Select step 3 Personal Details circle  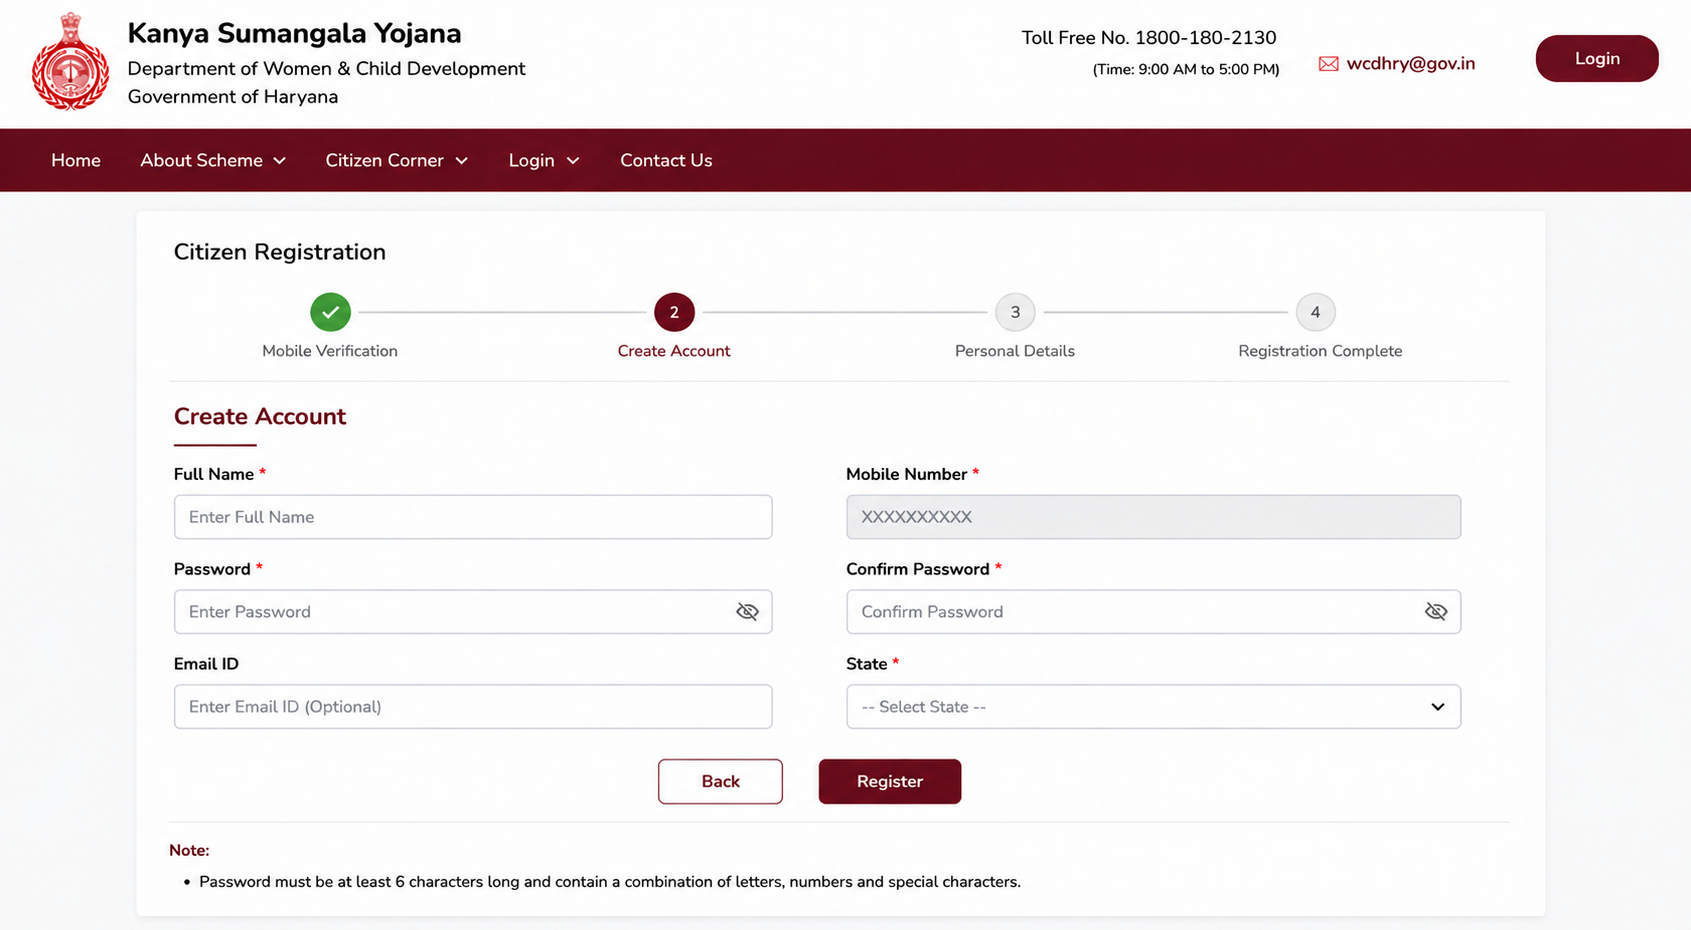point(1015,312)
